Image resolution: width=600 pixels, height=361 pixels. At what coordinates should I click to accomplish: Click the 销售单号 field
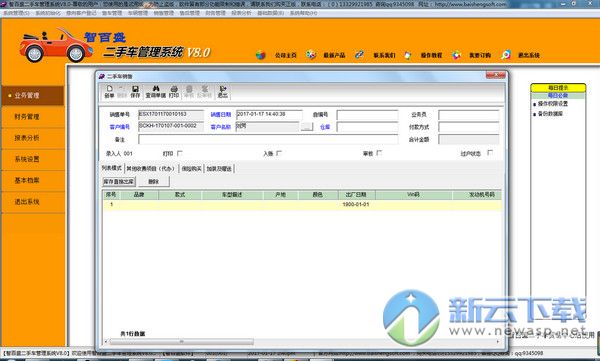click(171, 114)
